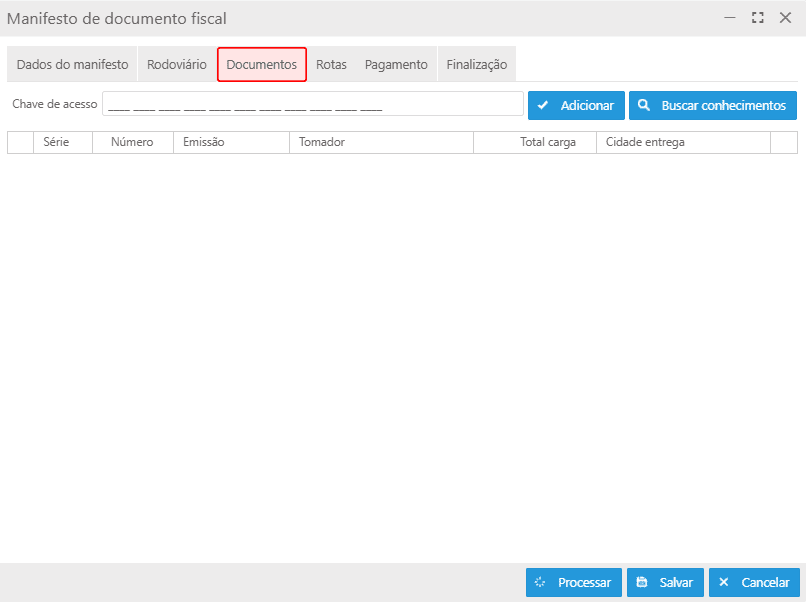The image size is (806, 602).
Task: Click the Cancelar button
Action: coord(754,582)
